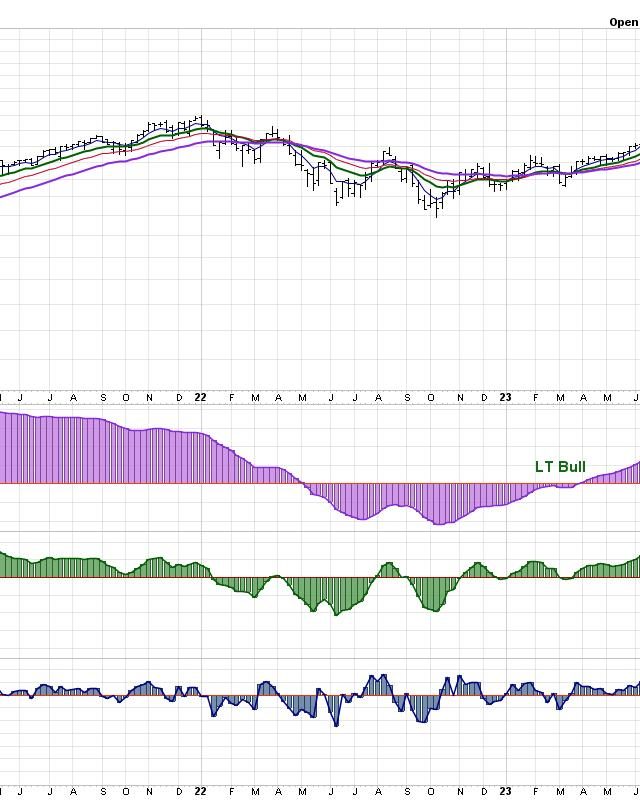Click the blue oscillator's highest peak in August 2022
640x800 pixels.
pyautogui.click(x=379, y=677)
